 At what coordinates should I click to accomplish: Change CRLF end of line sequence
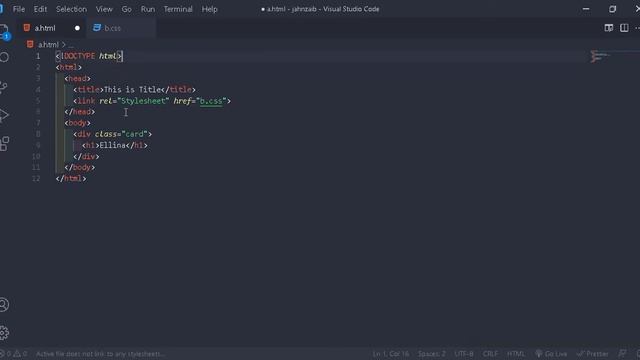[490, 354]
